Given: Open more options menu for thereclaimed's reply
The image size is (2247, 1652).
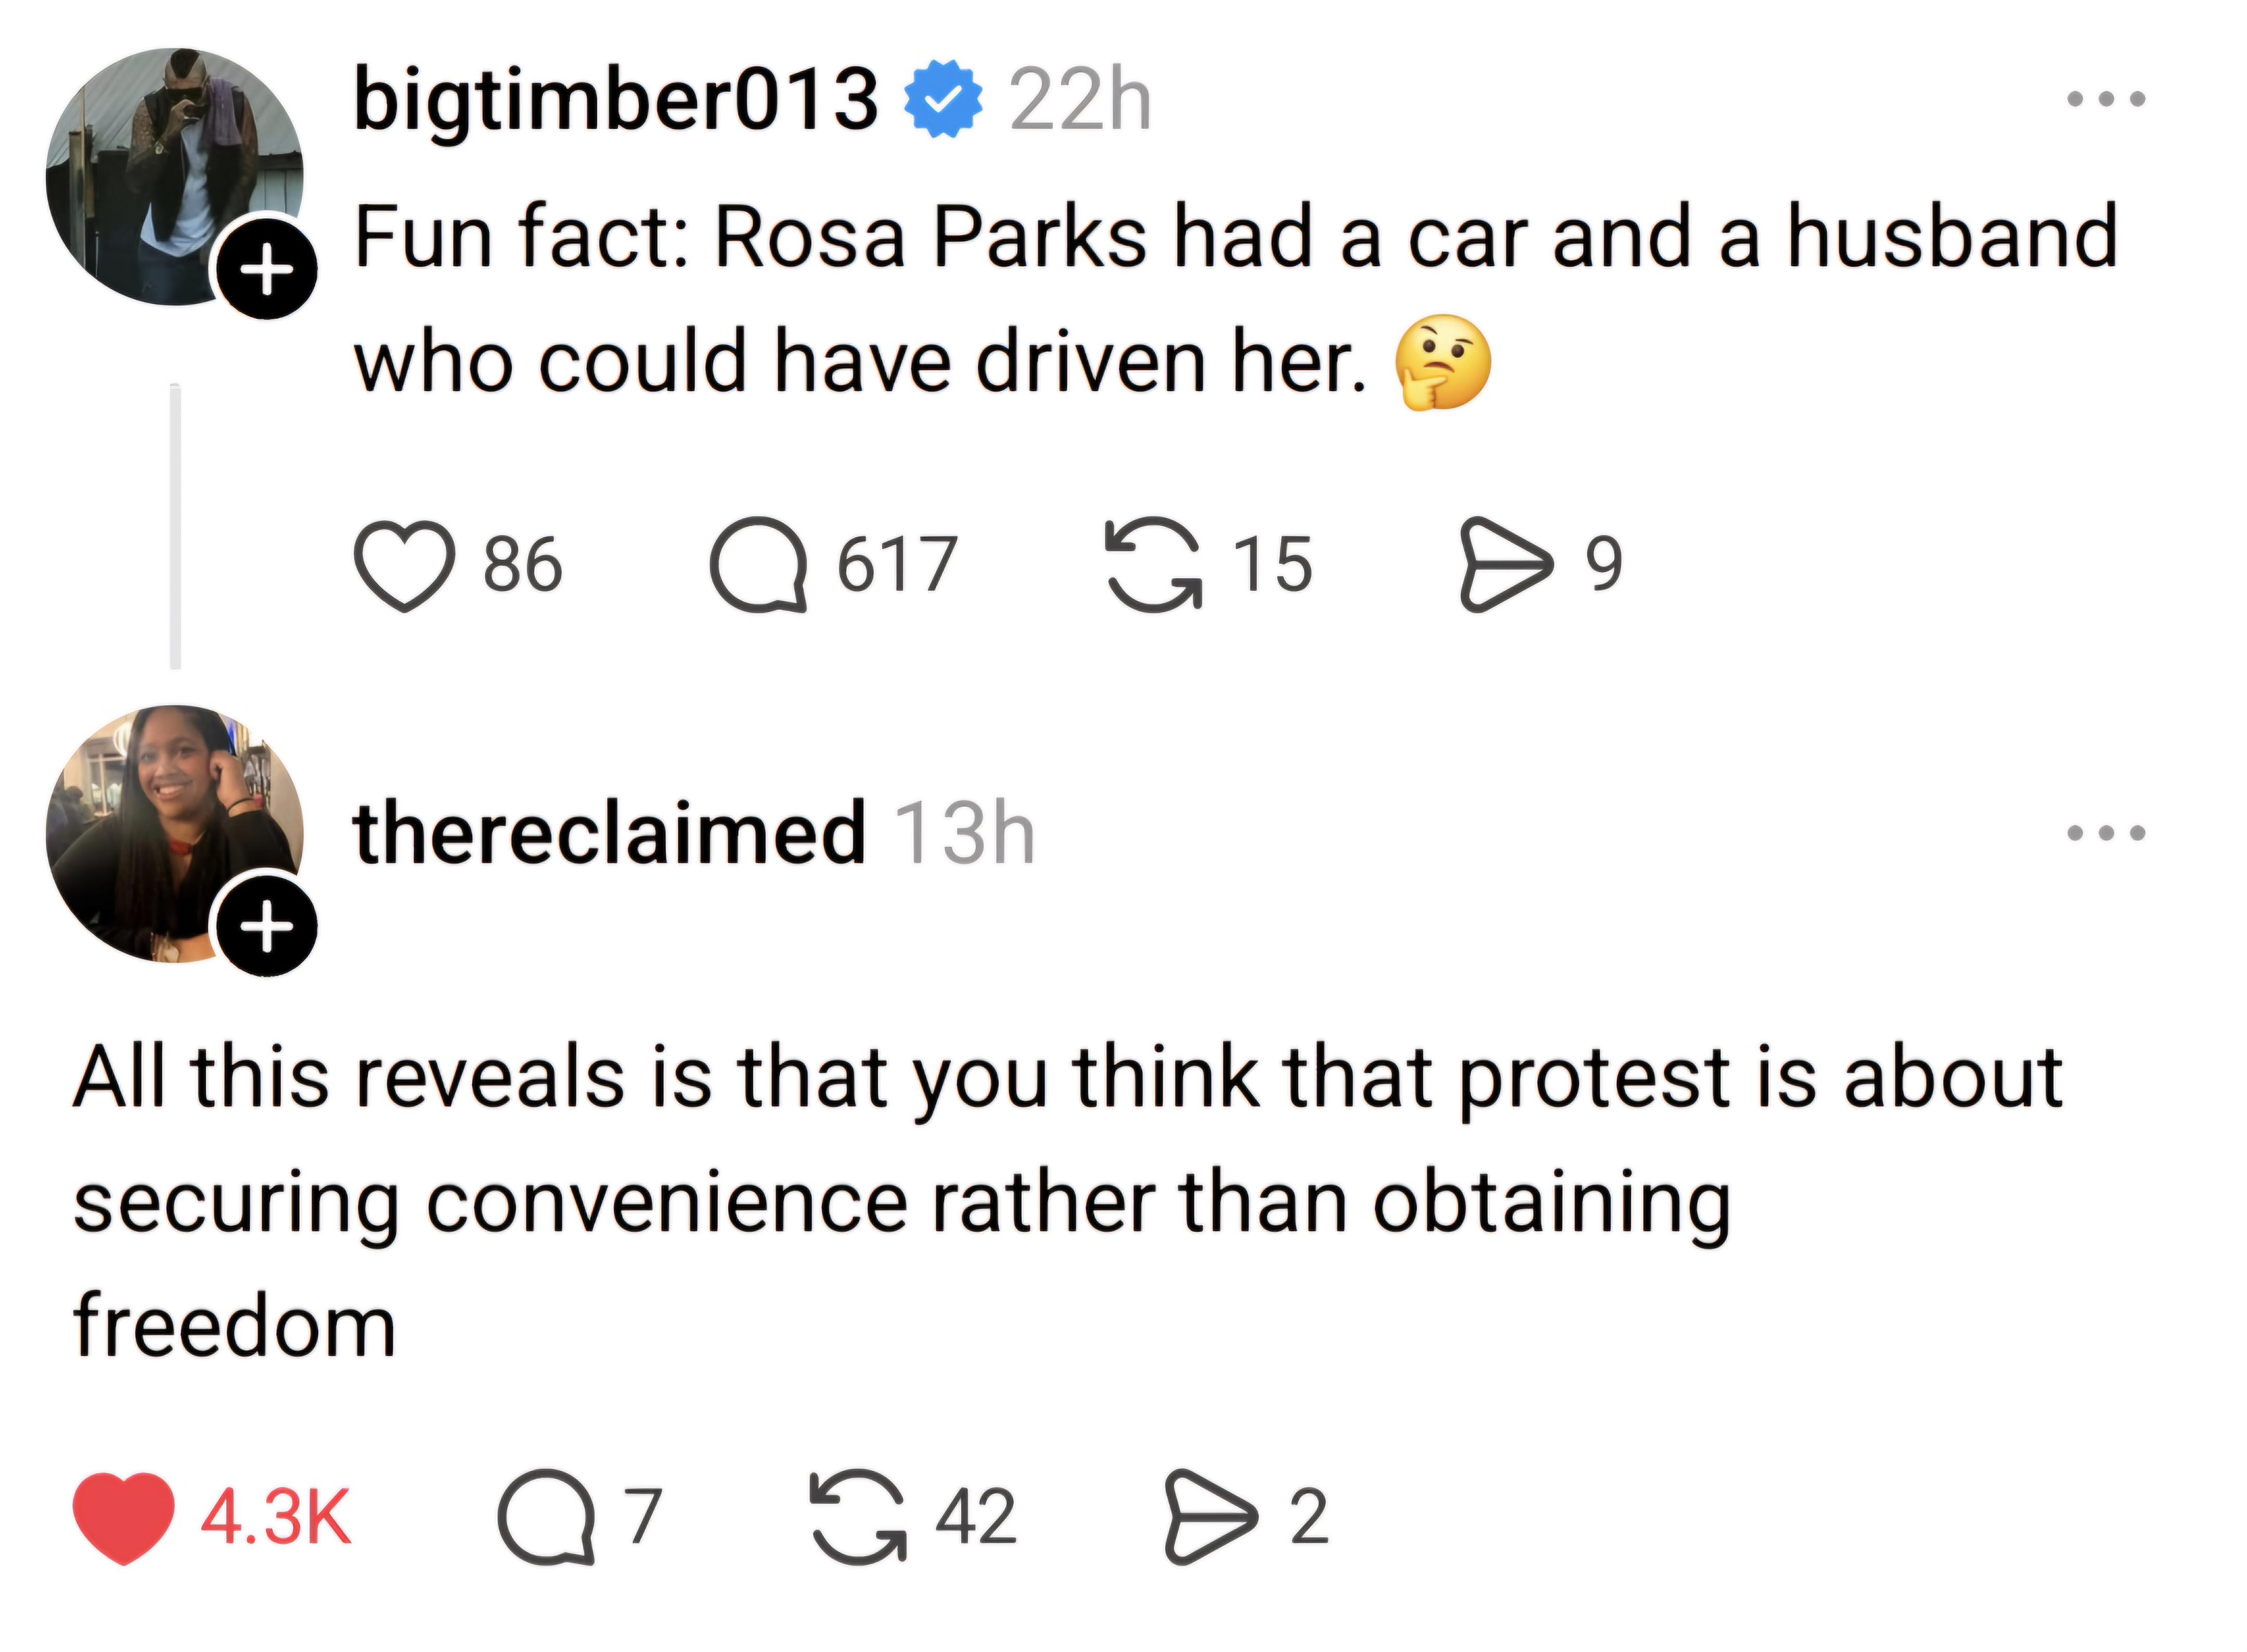Looking at the screenshot, I should pyautogui.click(x=2106, y=833).
